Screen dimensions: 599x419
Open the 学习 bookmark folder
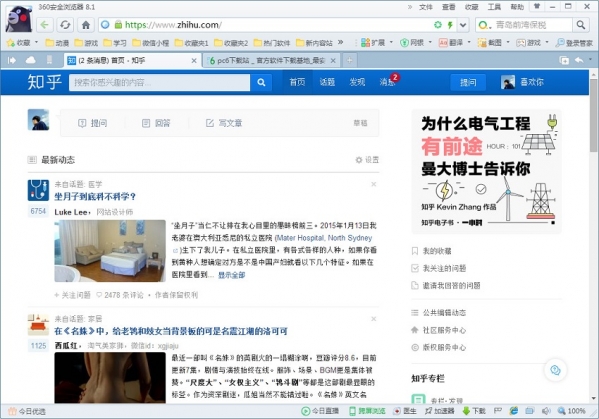point(115,43)
